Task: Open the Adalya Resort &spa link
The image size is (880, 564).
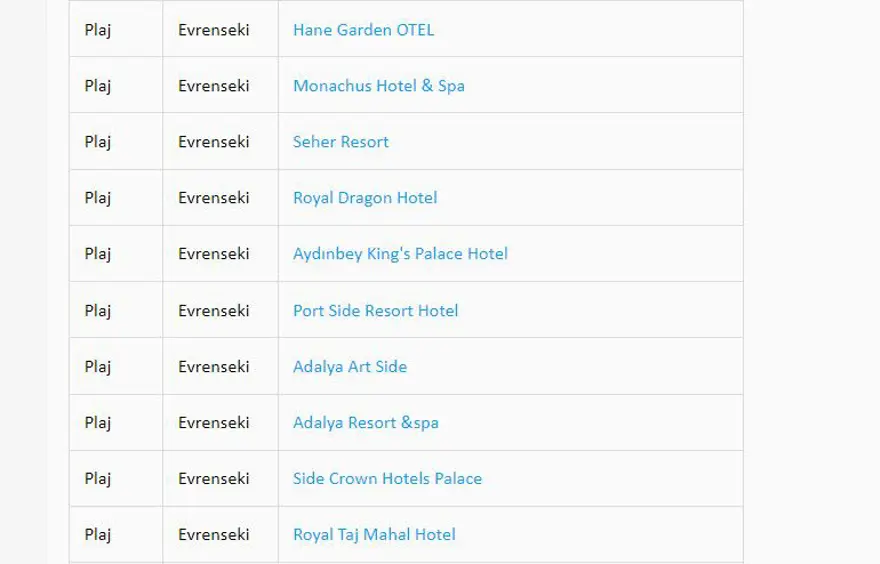Action: (x=365, y=423)
